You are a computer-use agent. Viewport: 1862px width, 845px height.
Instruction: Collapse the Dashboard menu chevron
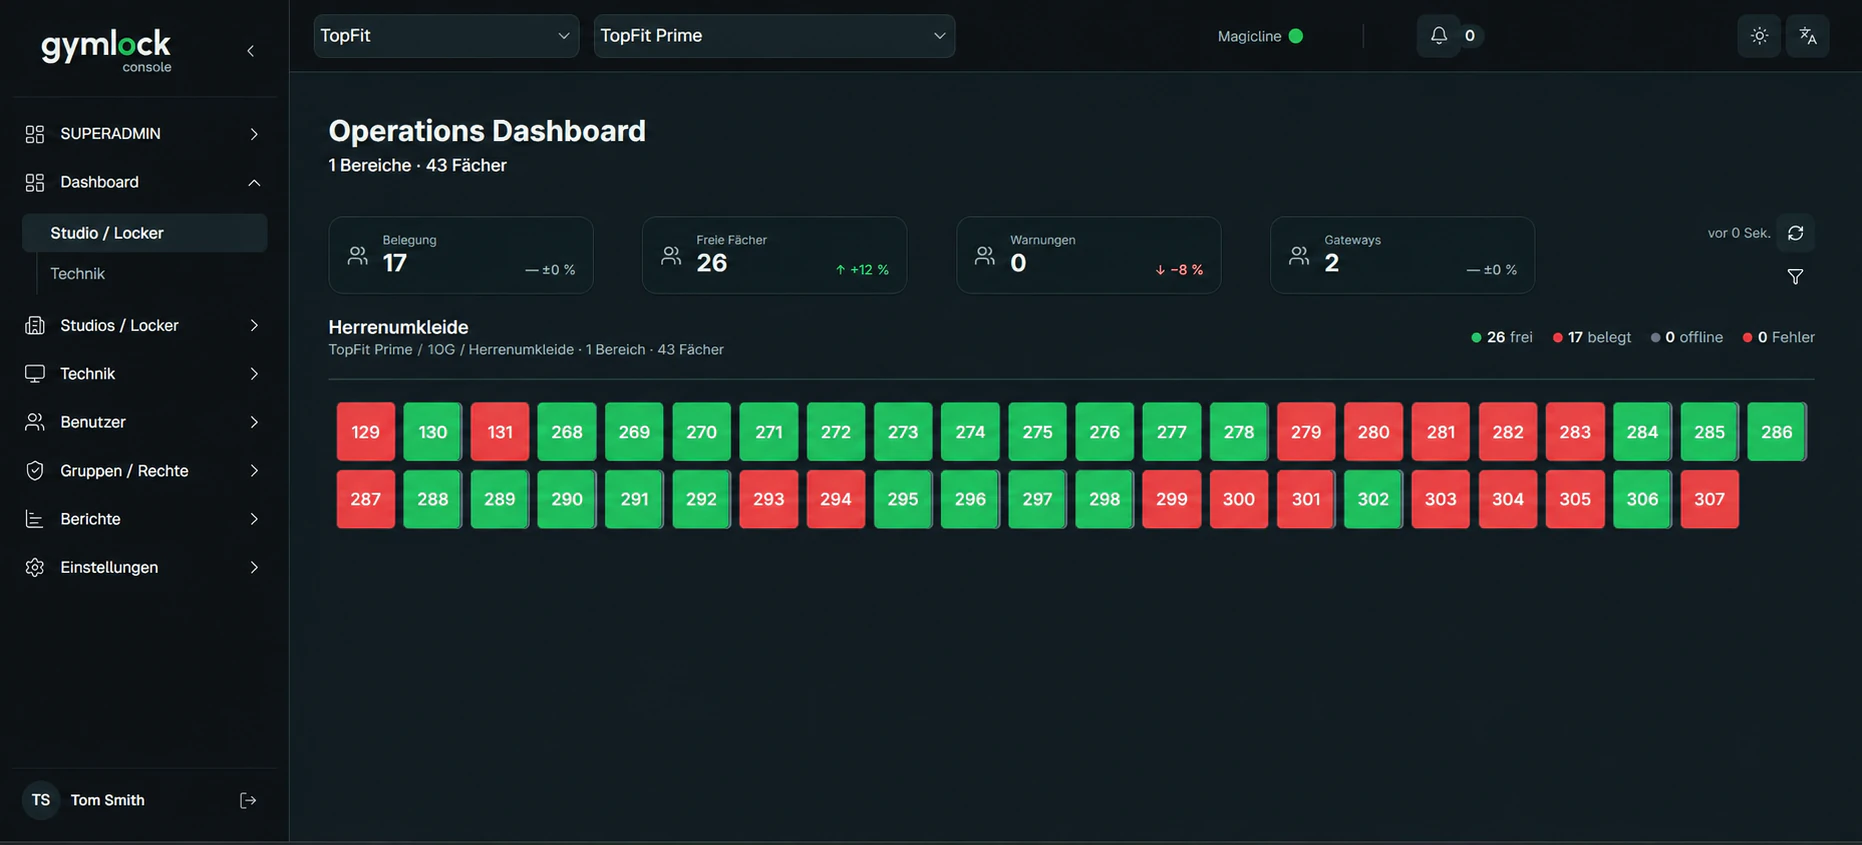click(x=254, y=182)
